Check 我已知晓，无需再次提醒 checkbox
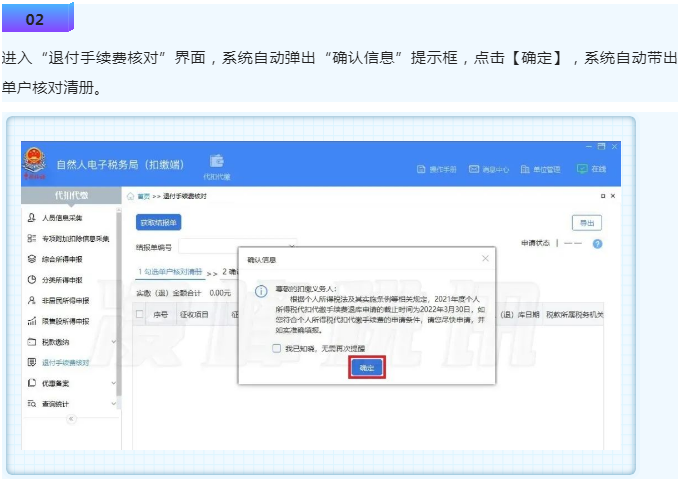Image resolution: width=678 pixels, height=484 pixels. (277, 348)
